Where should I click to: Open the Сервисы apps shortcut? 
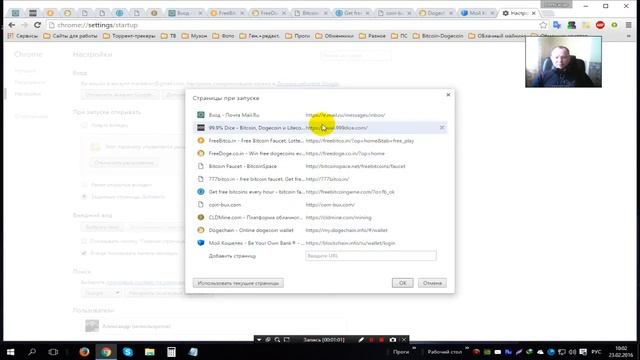click(x=23, y=36)
